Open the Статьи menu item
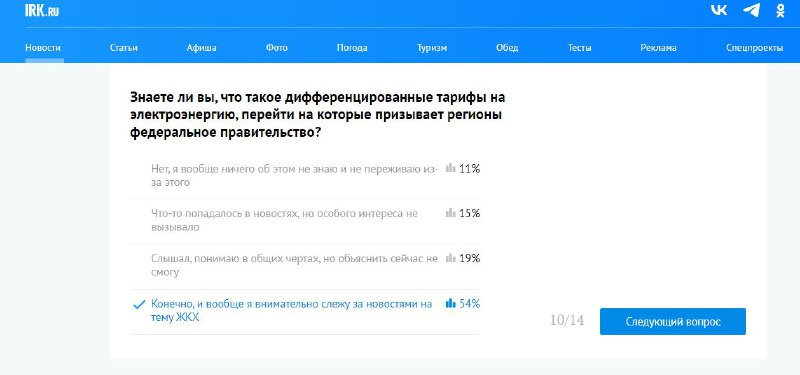 click(123, 48)
